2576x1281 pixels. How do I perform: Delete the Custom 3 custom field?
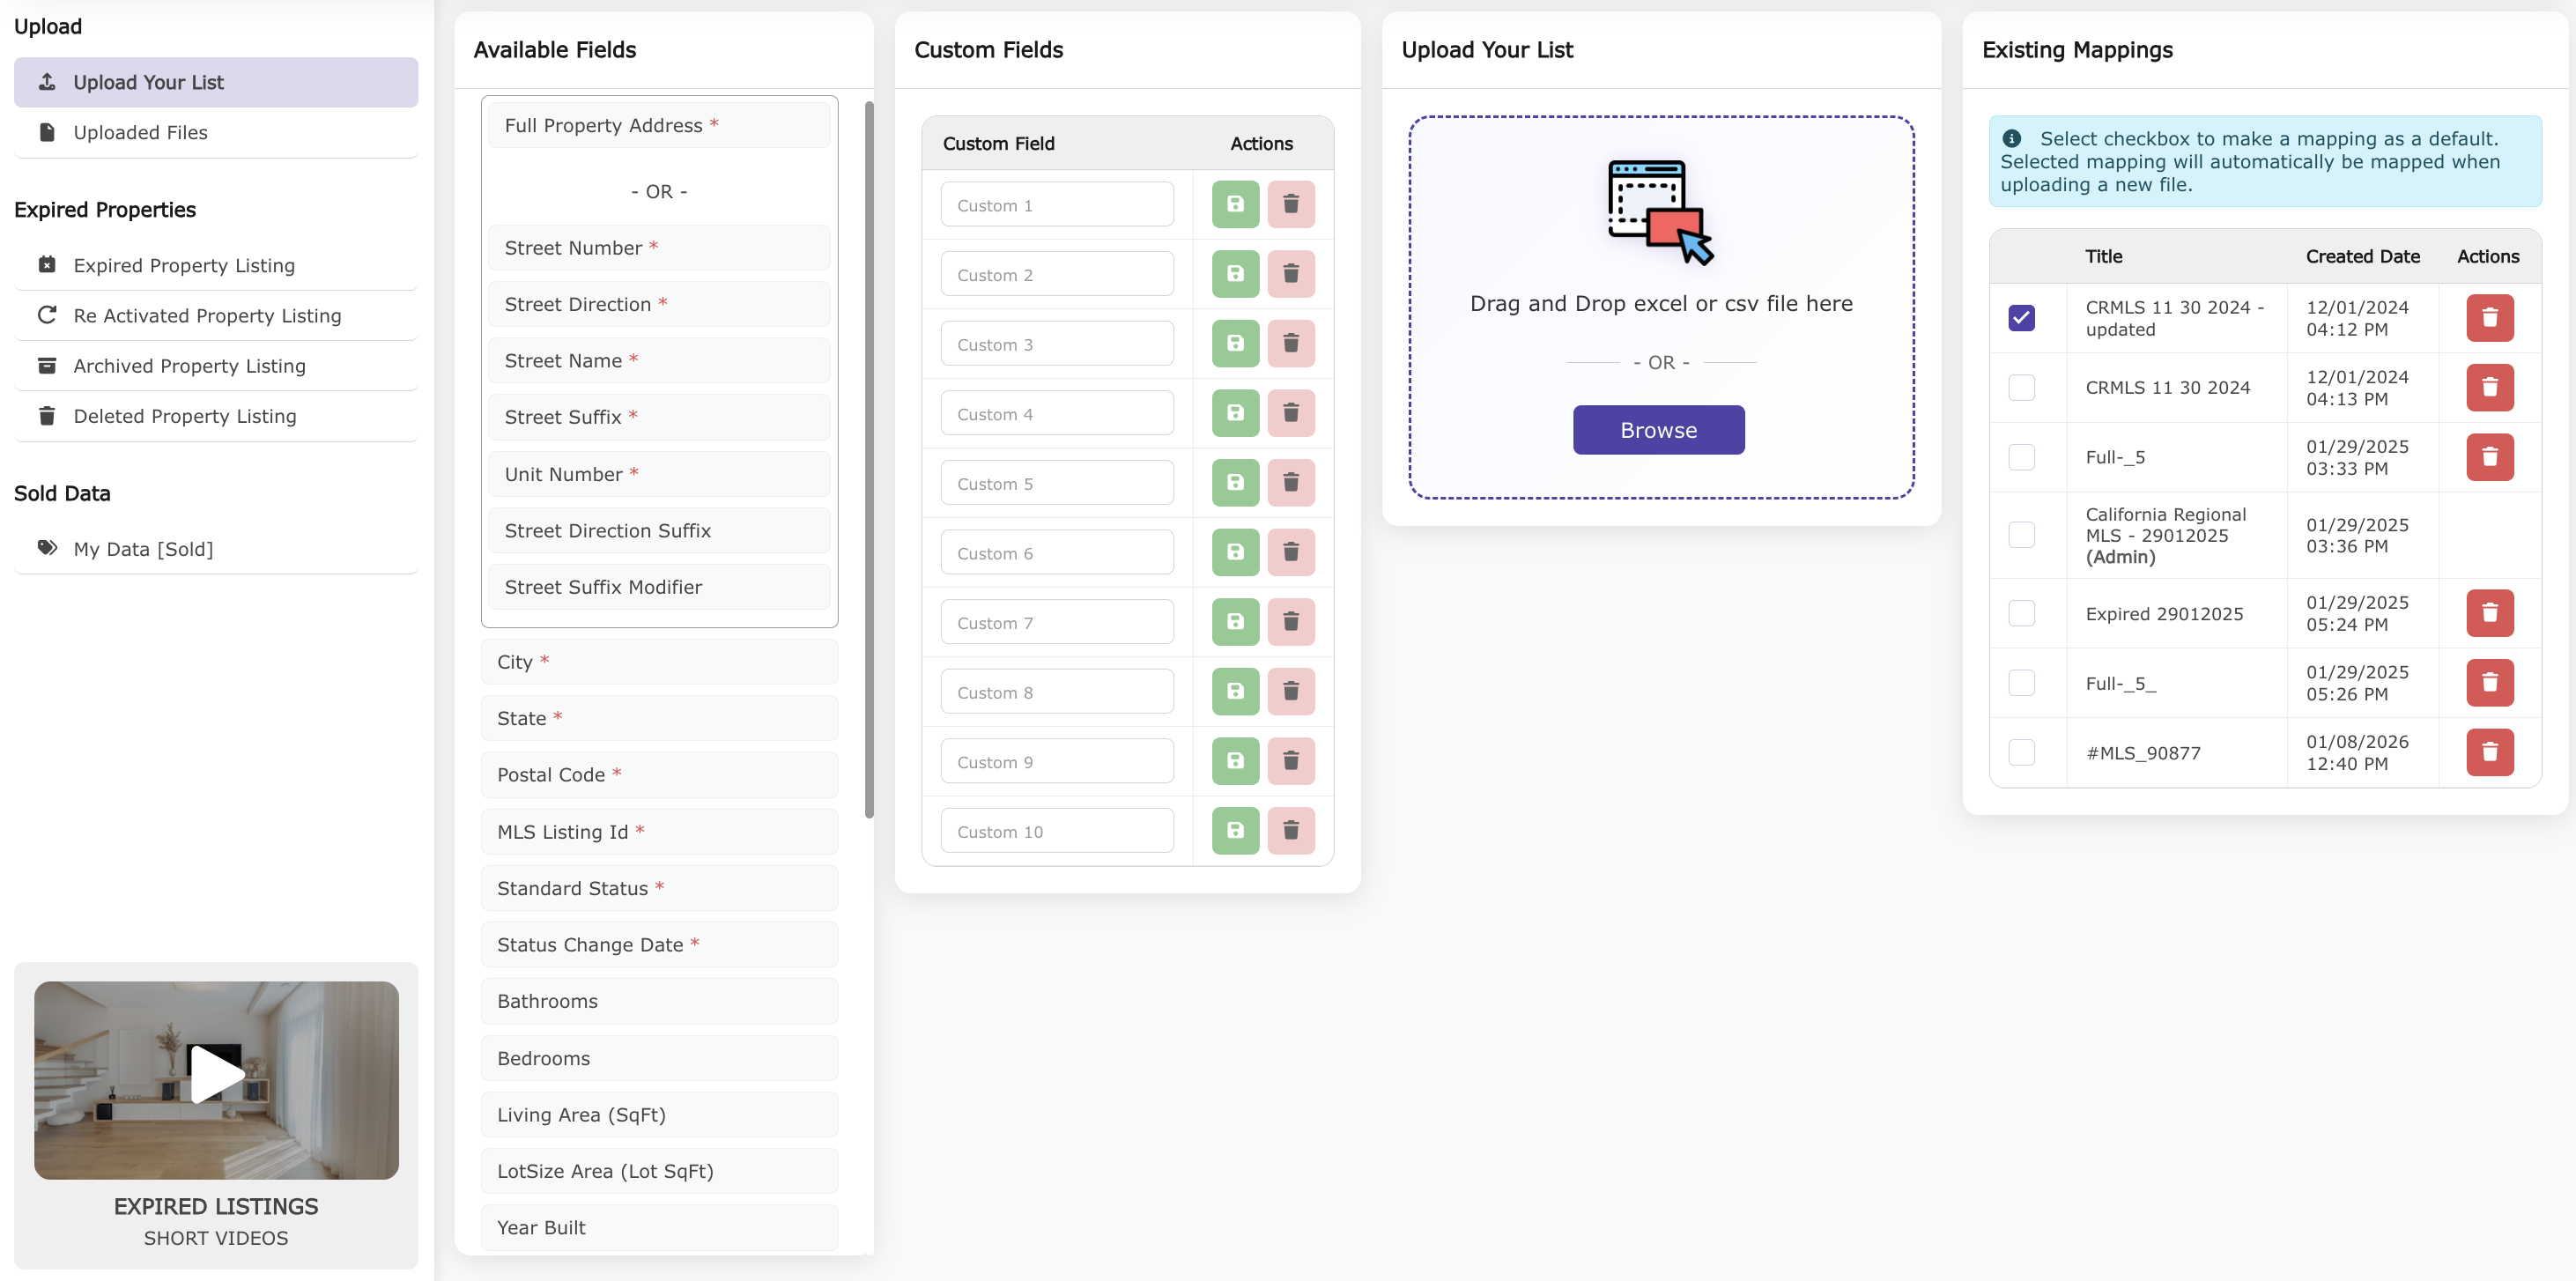coord(1291,343)
